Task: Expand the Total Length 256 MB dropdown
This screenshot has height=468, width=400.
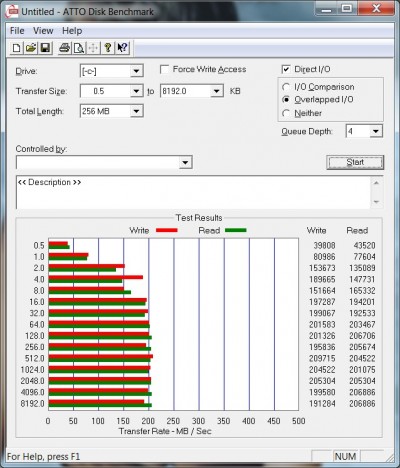Action: click(x=136, y=111)
